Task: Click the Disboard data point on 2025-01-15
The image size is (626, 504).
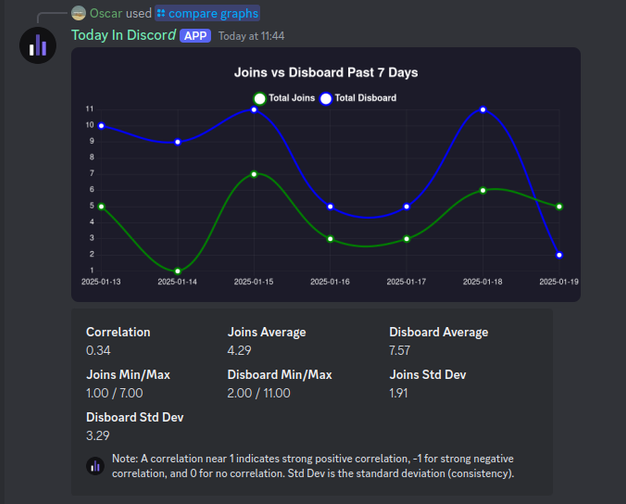Action: tap(254, 109)
